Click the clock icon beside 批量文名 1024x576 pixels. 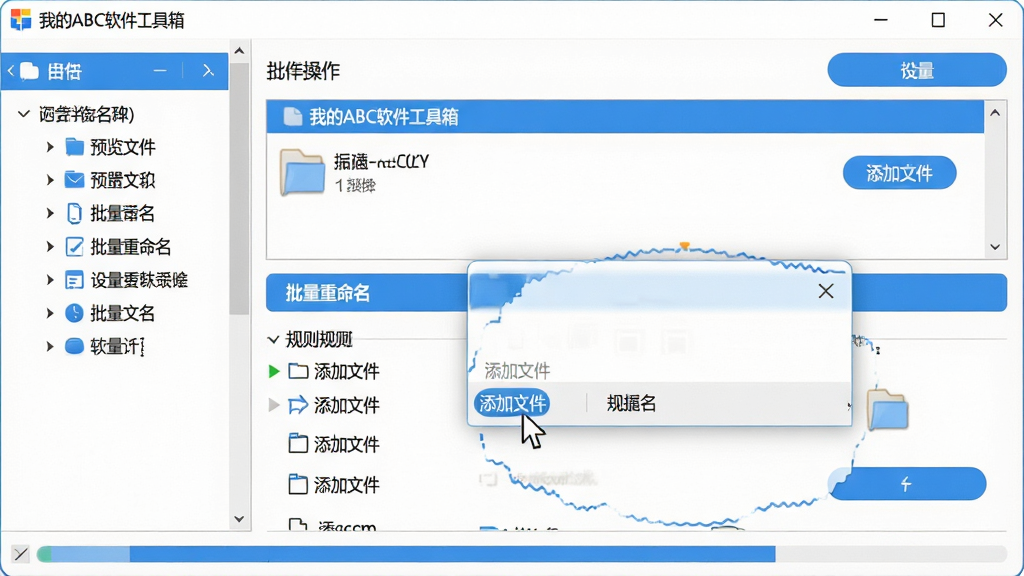[x=74, y=313]
